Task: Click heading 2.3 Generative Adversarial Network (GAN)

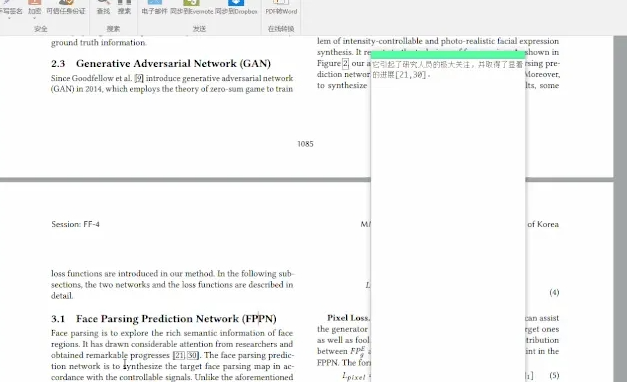Action: click(161, 63)
